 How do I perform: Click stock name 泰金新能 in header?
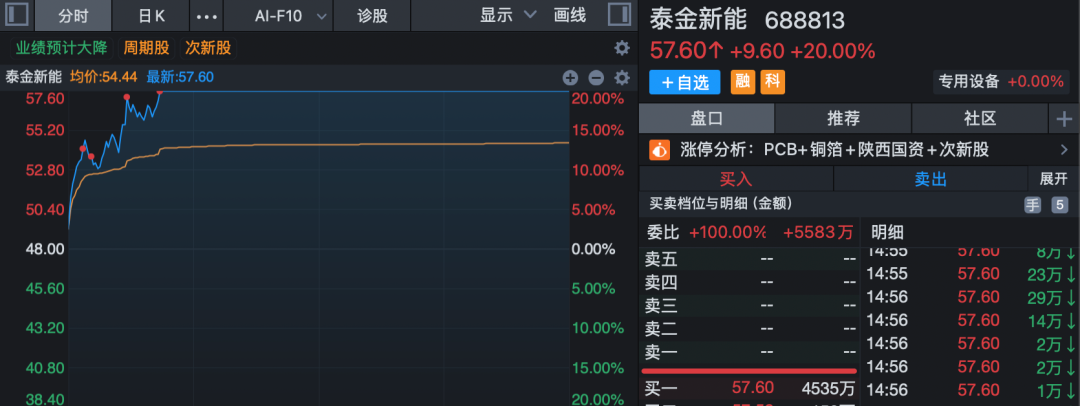click(x=698, y=20)
